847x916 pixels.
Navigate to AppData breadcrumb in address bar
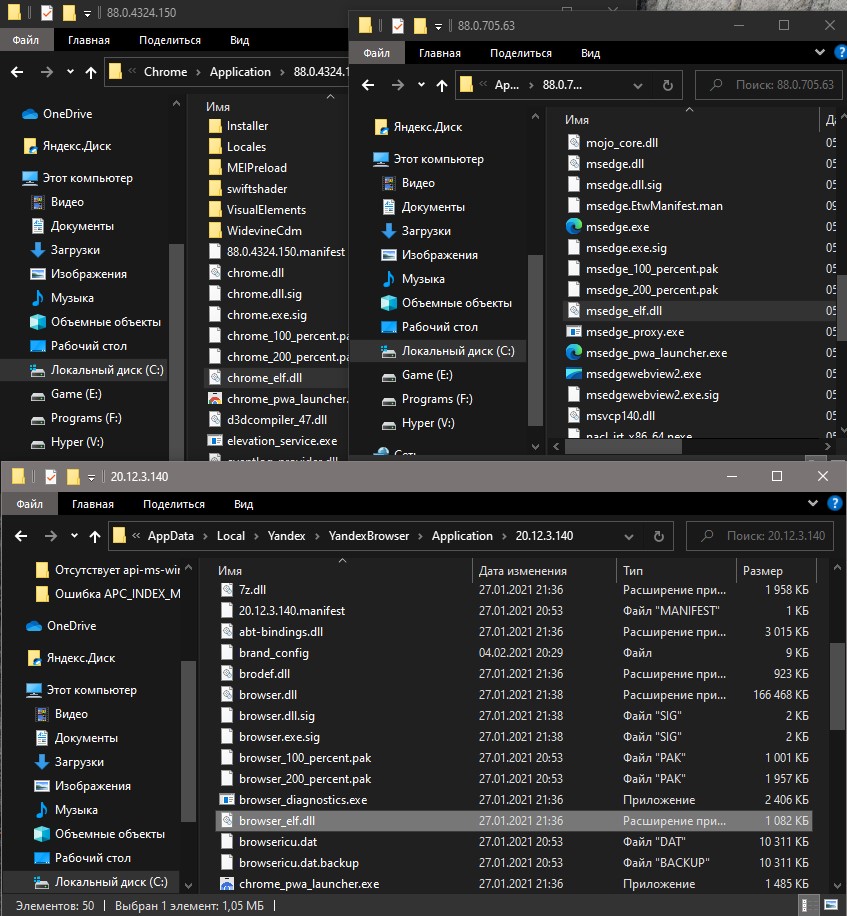pos(171,536)
